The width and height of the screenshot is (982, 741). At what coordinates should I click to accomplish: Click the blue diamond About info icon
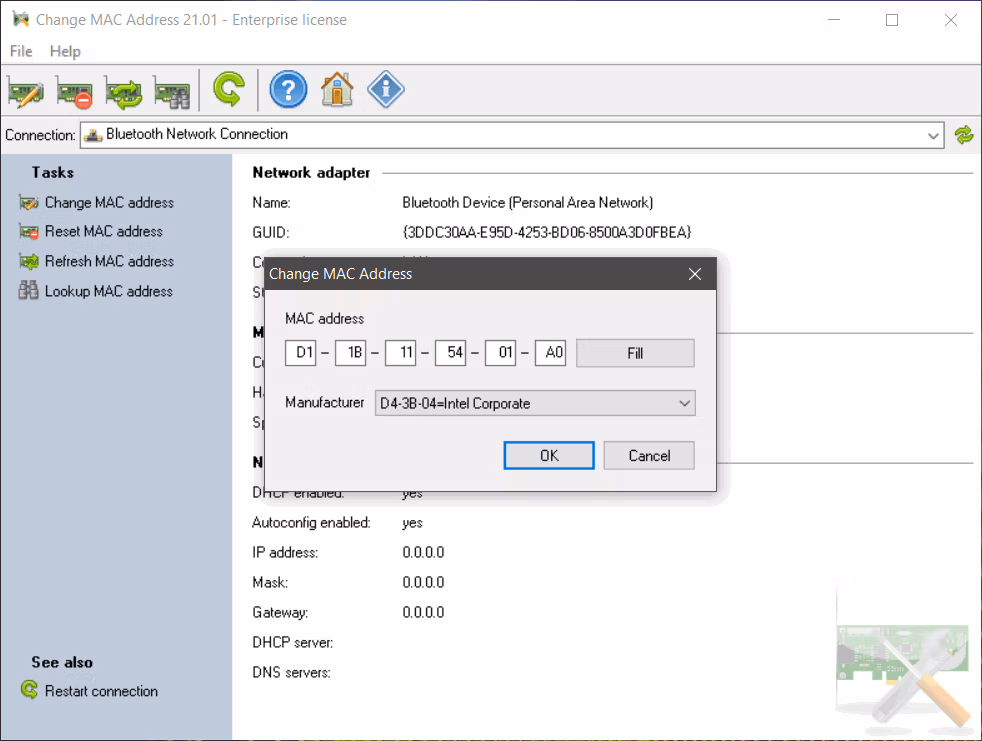pos(386,90)
